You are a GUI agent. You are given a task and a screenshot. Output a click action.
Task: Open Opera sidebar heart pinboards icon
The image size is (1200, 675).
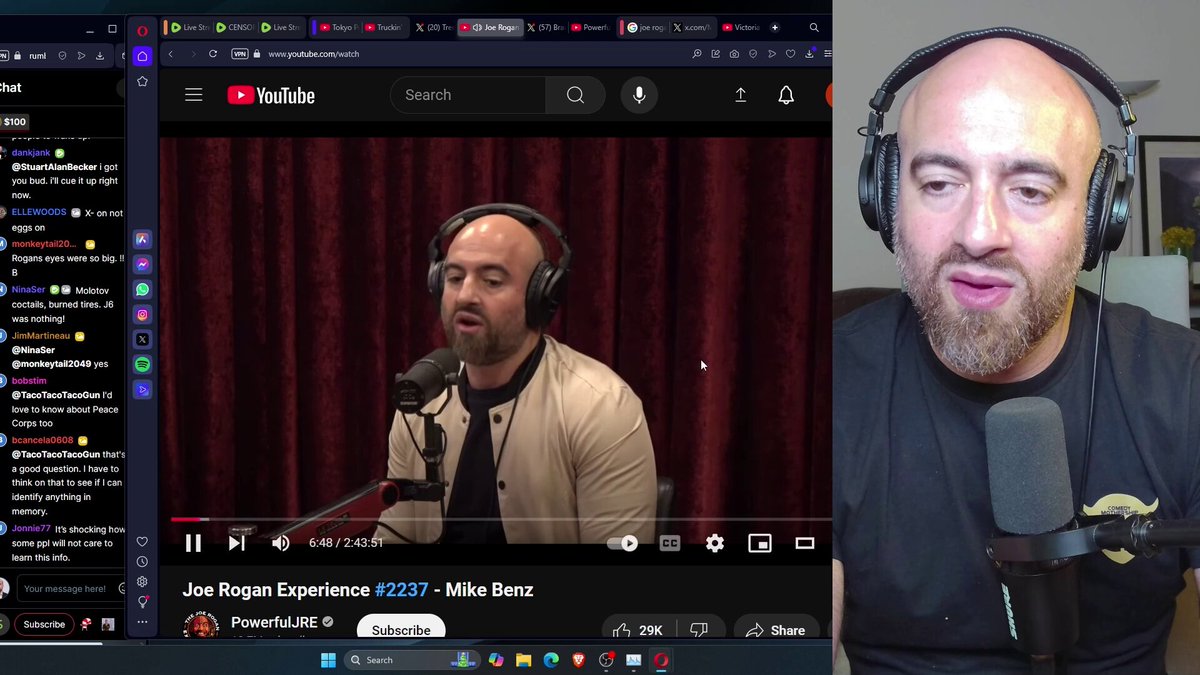[x=142, y=542]
